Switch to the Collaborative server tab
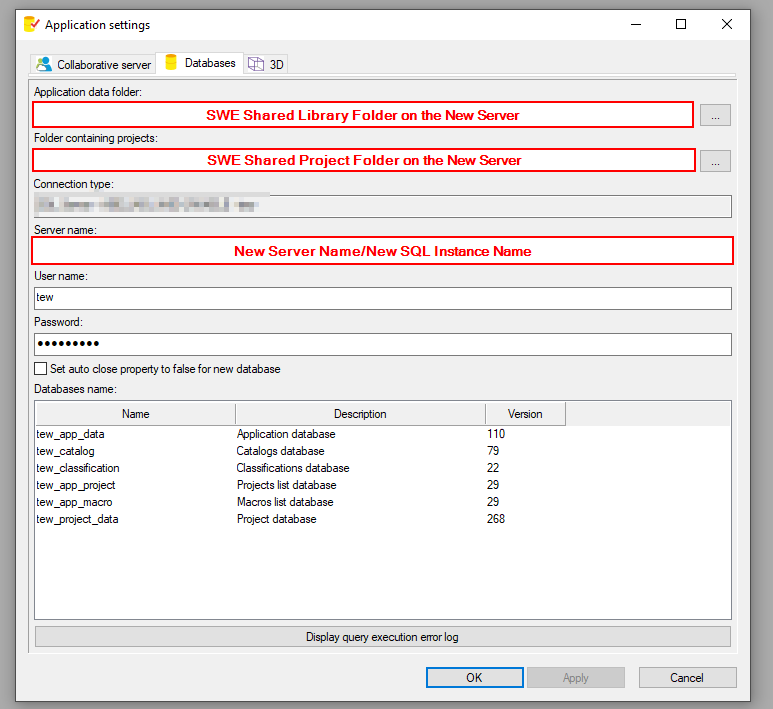773x709 pixels. [x=93, y=64]
